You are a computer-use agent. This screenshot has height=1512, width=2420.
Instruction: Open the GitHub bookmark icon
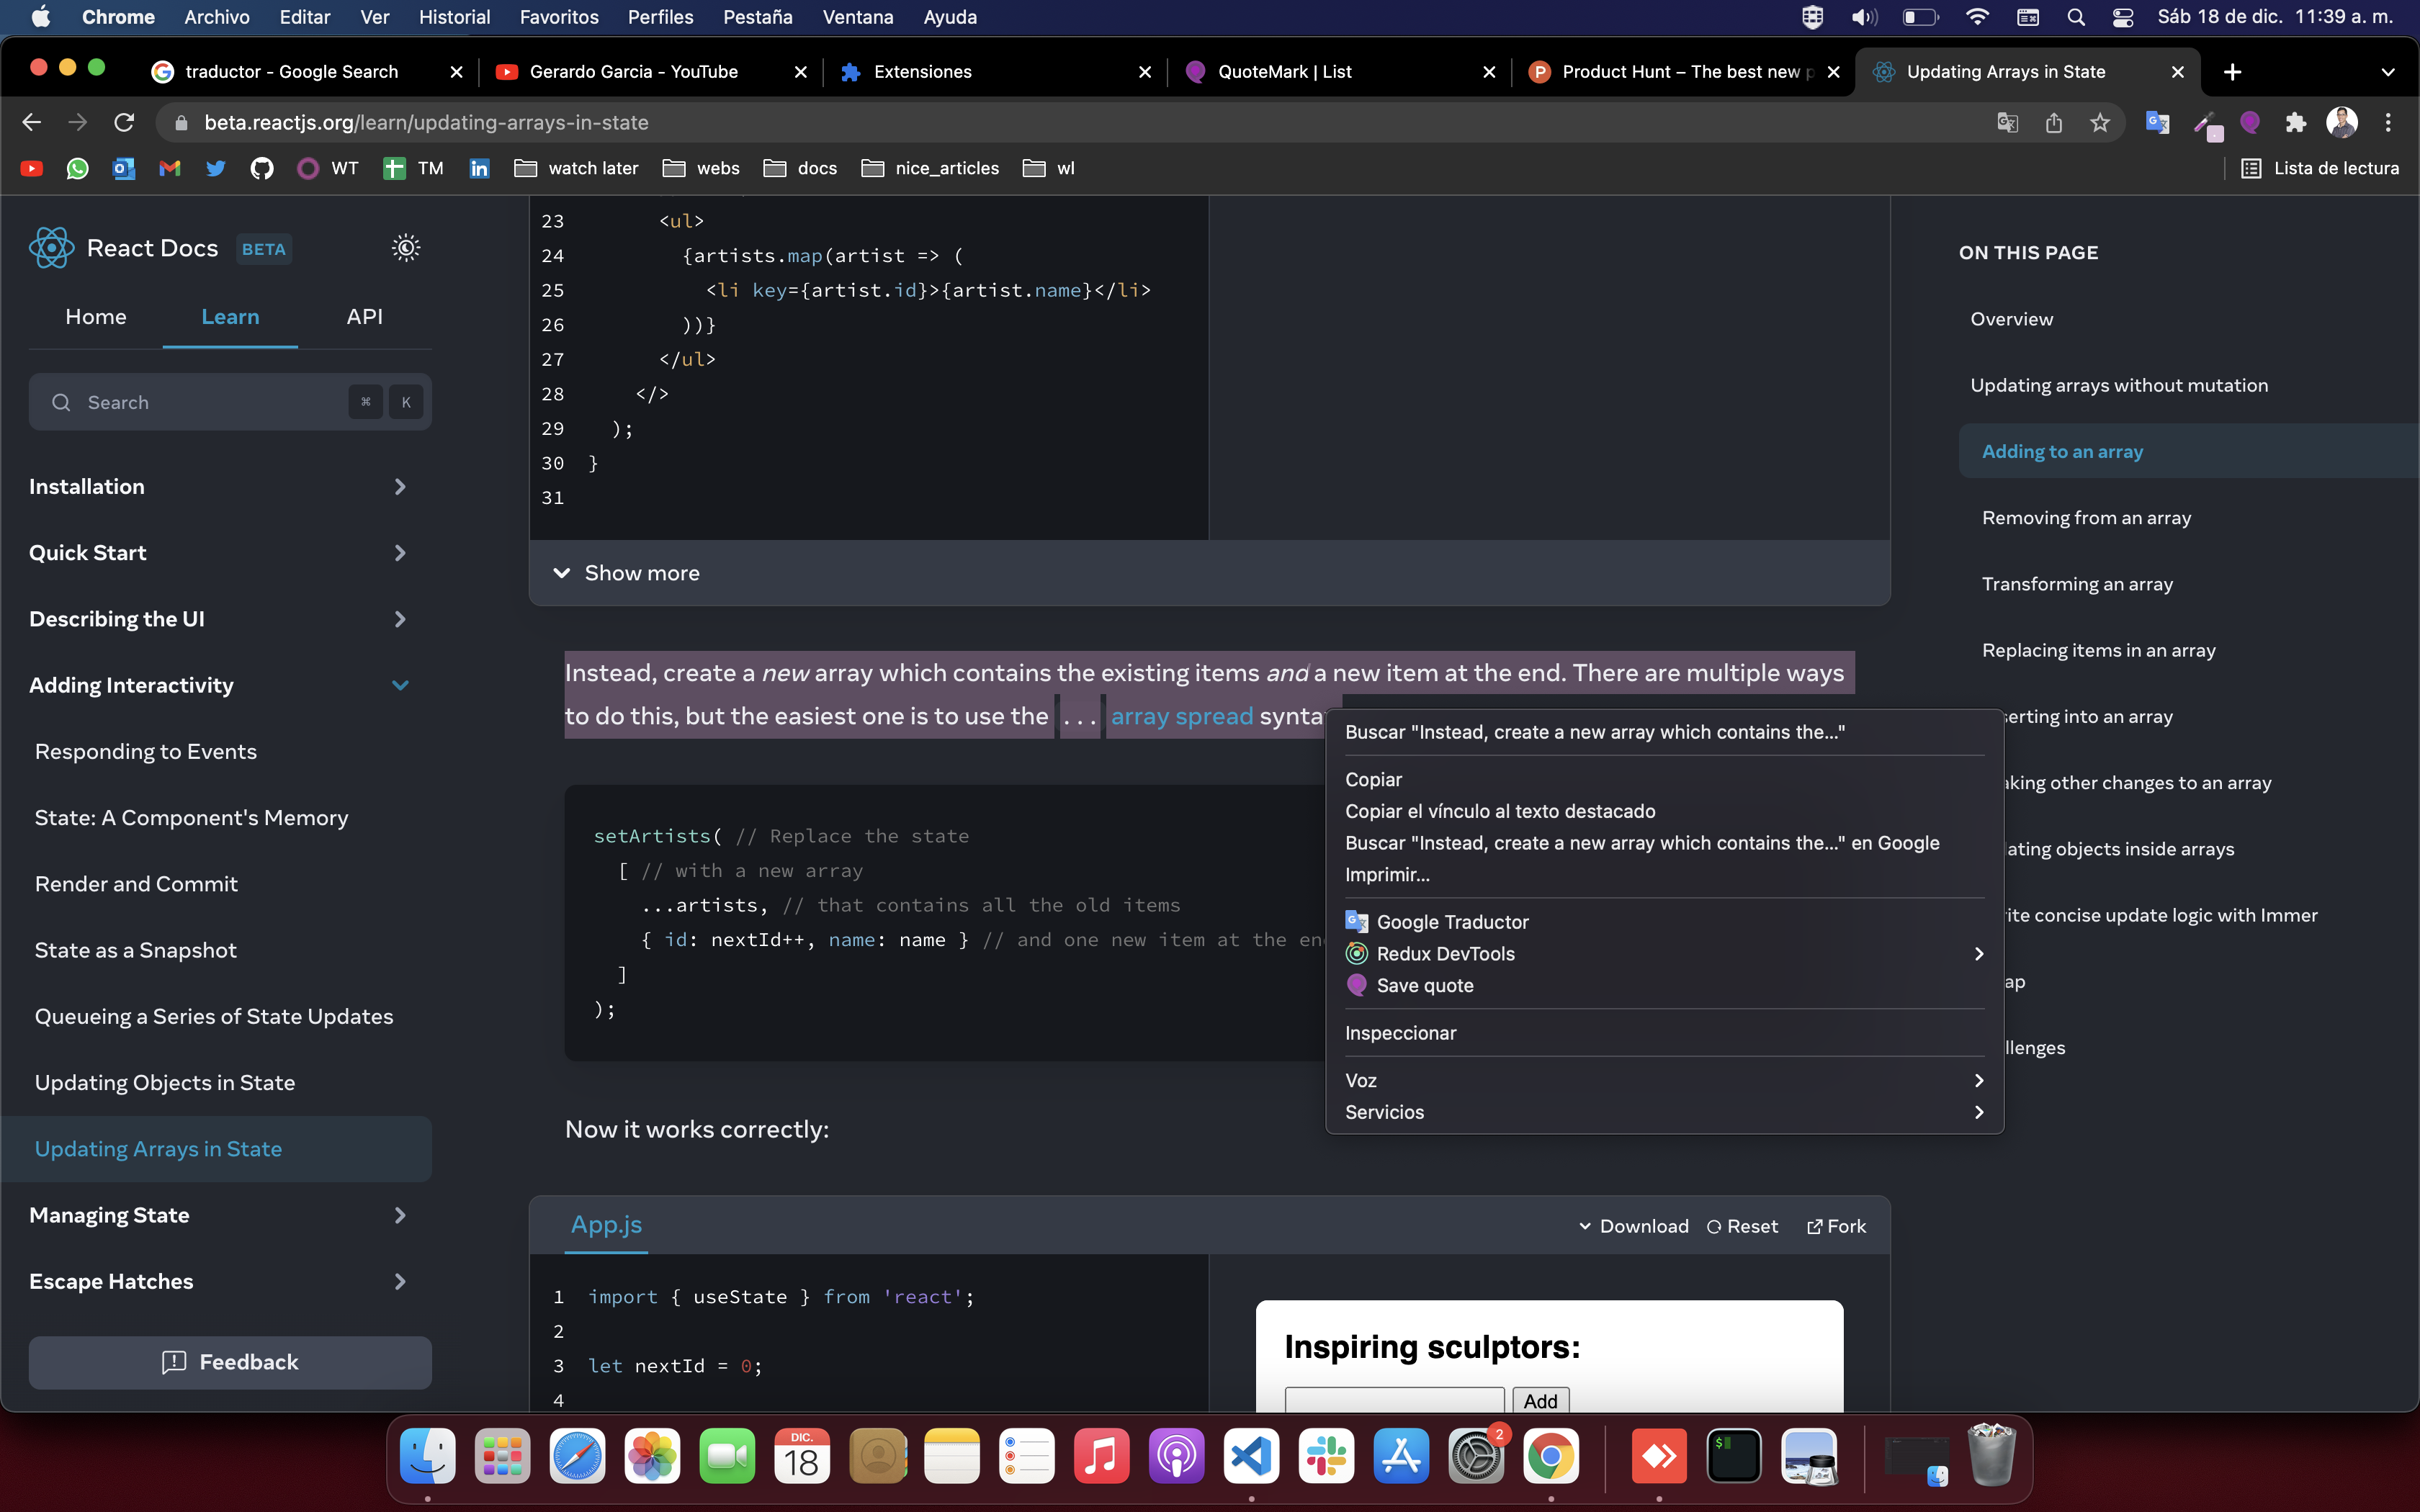[x=261, y=168]
